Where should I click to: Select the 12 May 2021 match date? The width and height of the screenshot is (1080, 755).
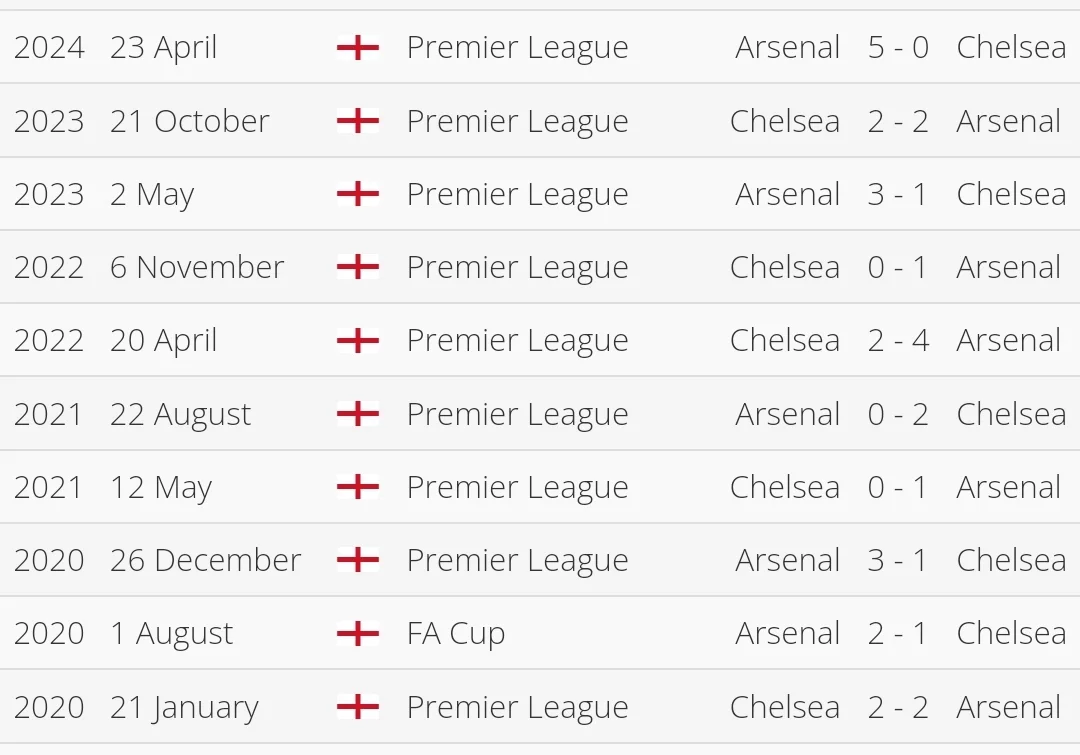[x=161, y=488]
